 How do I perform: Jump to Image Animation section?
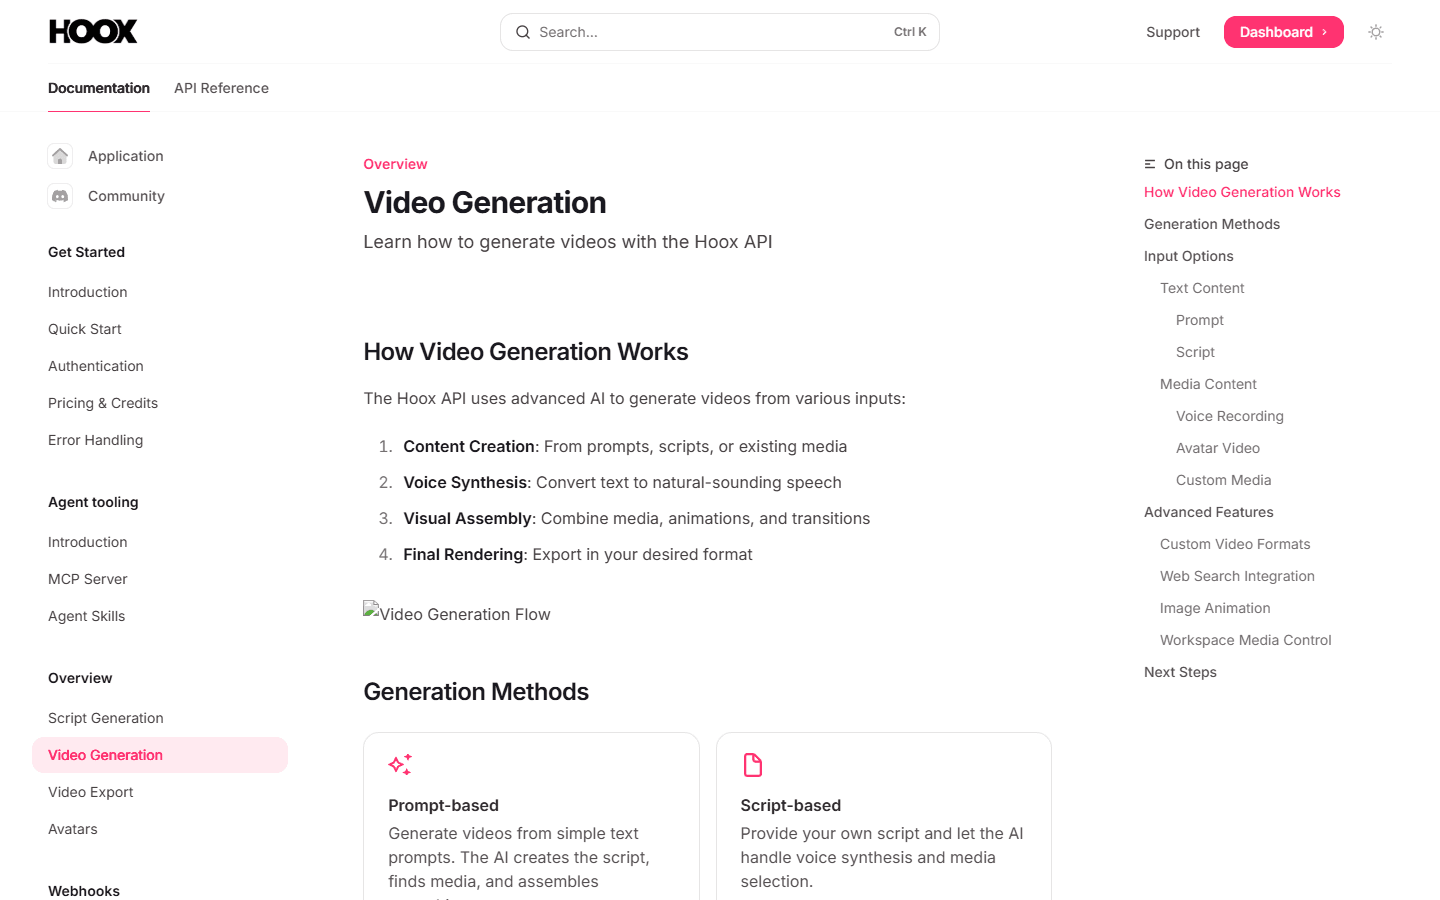1215,608
